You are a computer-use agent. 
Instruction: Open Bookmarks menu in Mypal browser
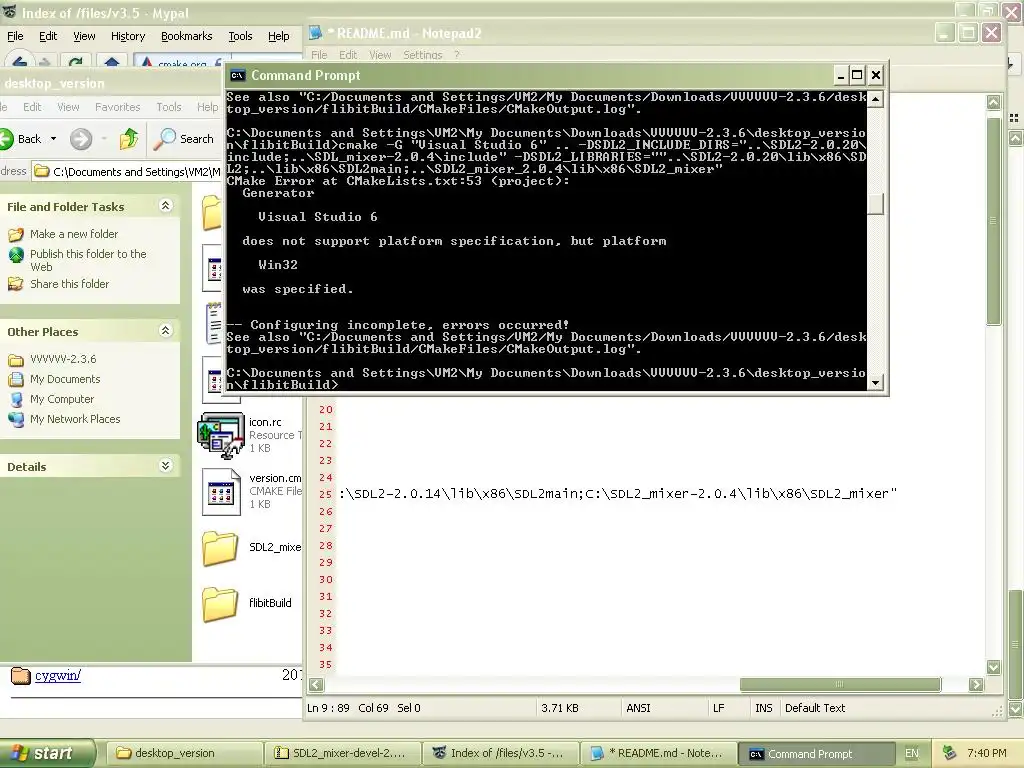[x=186, y=36]
